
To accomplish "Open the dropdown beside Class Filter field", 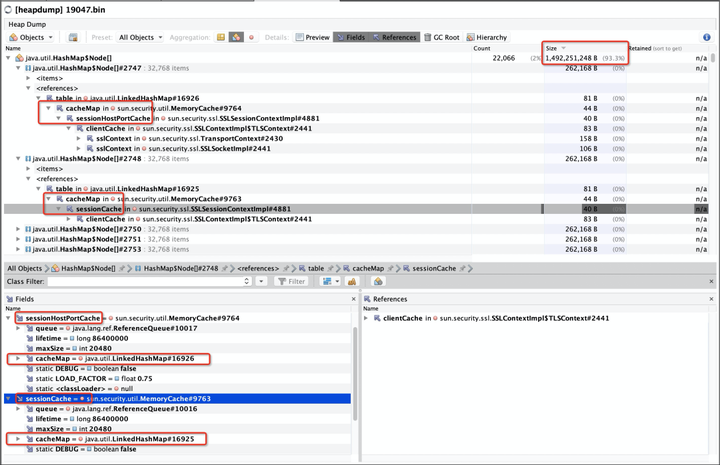I will pyautogui.click(x=261, y=281).
